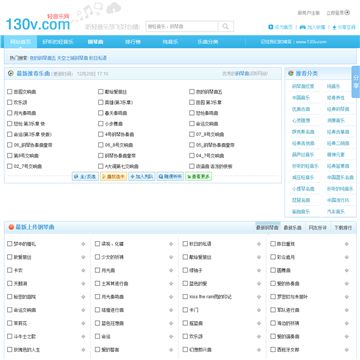Add 少女的祈祷 using its plus icon
360x360 pixels.
171,257
